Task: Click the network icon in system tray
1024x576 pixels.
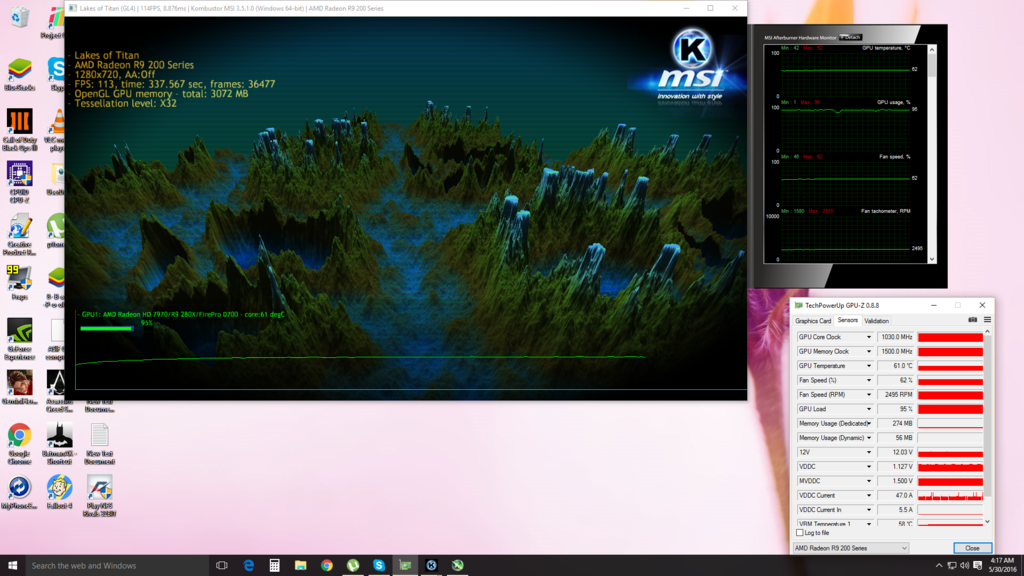Action: tap(952, 566)
